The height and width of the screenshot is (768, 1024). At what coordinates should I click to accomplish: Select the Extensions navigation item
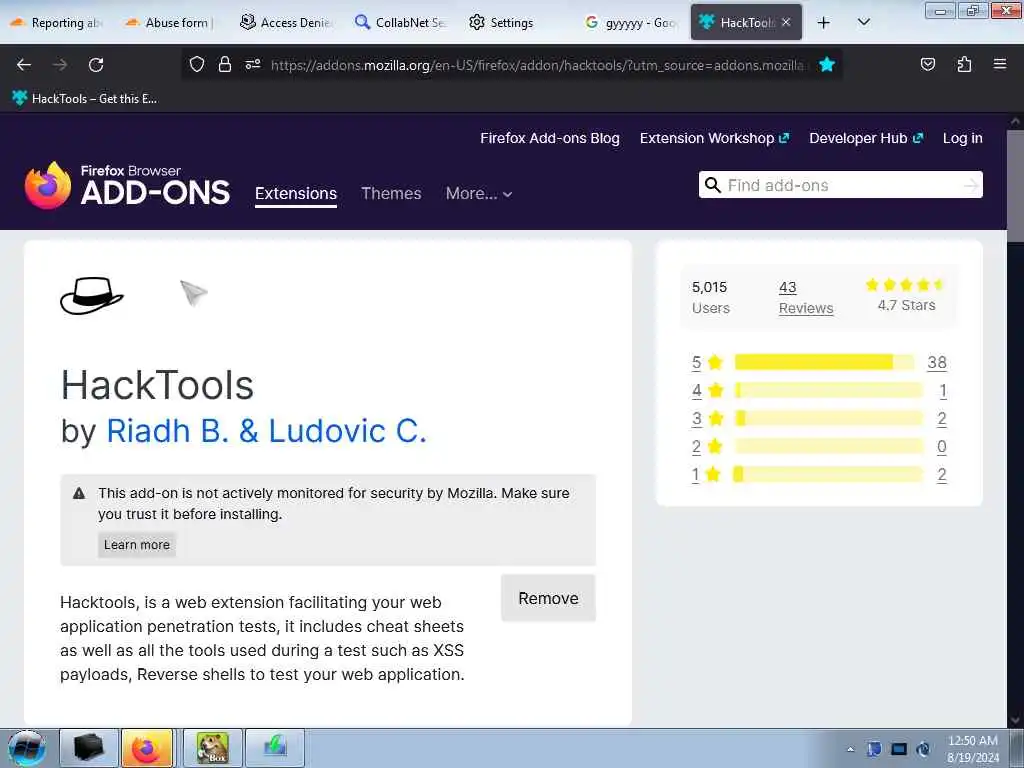pyautogui.click(x=296, y=193)
